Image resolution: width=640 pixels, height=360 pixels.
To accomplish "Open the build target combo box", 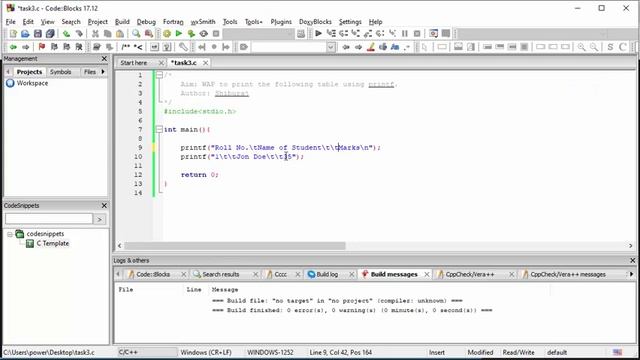I will point(258,34).
